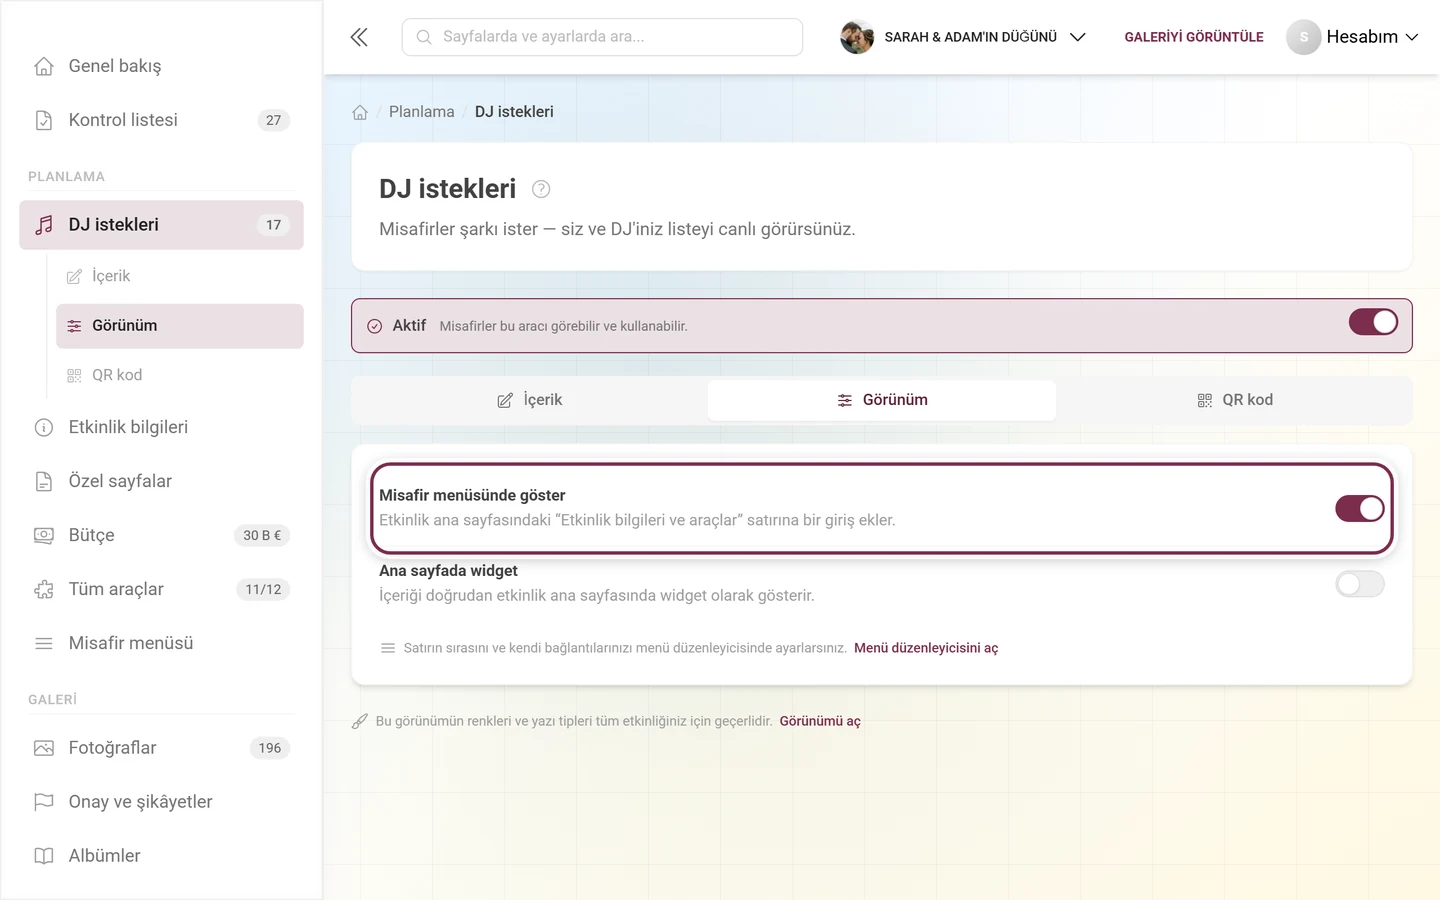
Task: Open the help icon beside DJ istekleri title
Action: pyautogui.click(x=541, y=189)
